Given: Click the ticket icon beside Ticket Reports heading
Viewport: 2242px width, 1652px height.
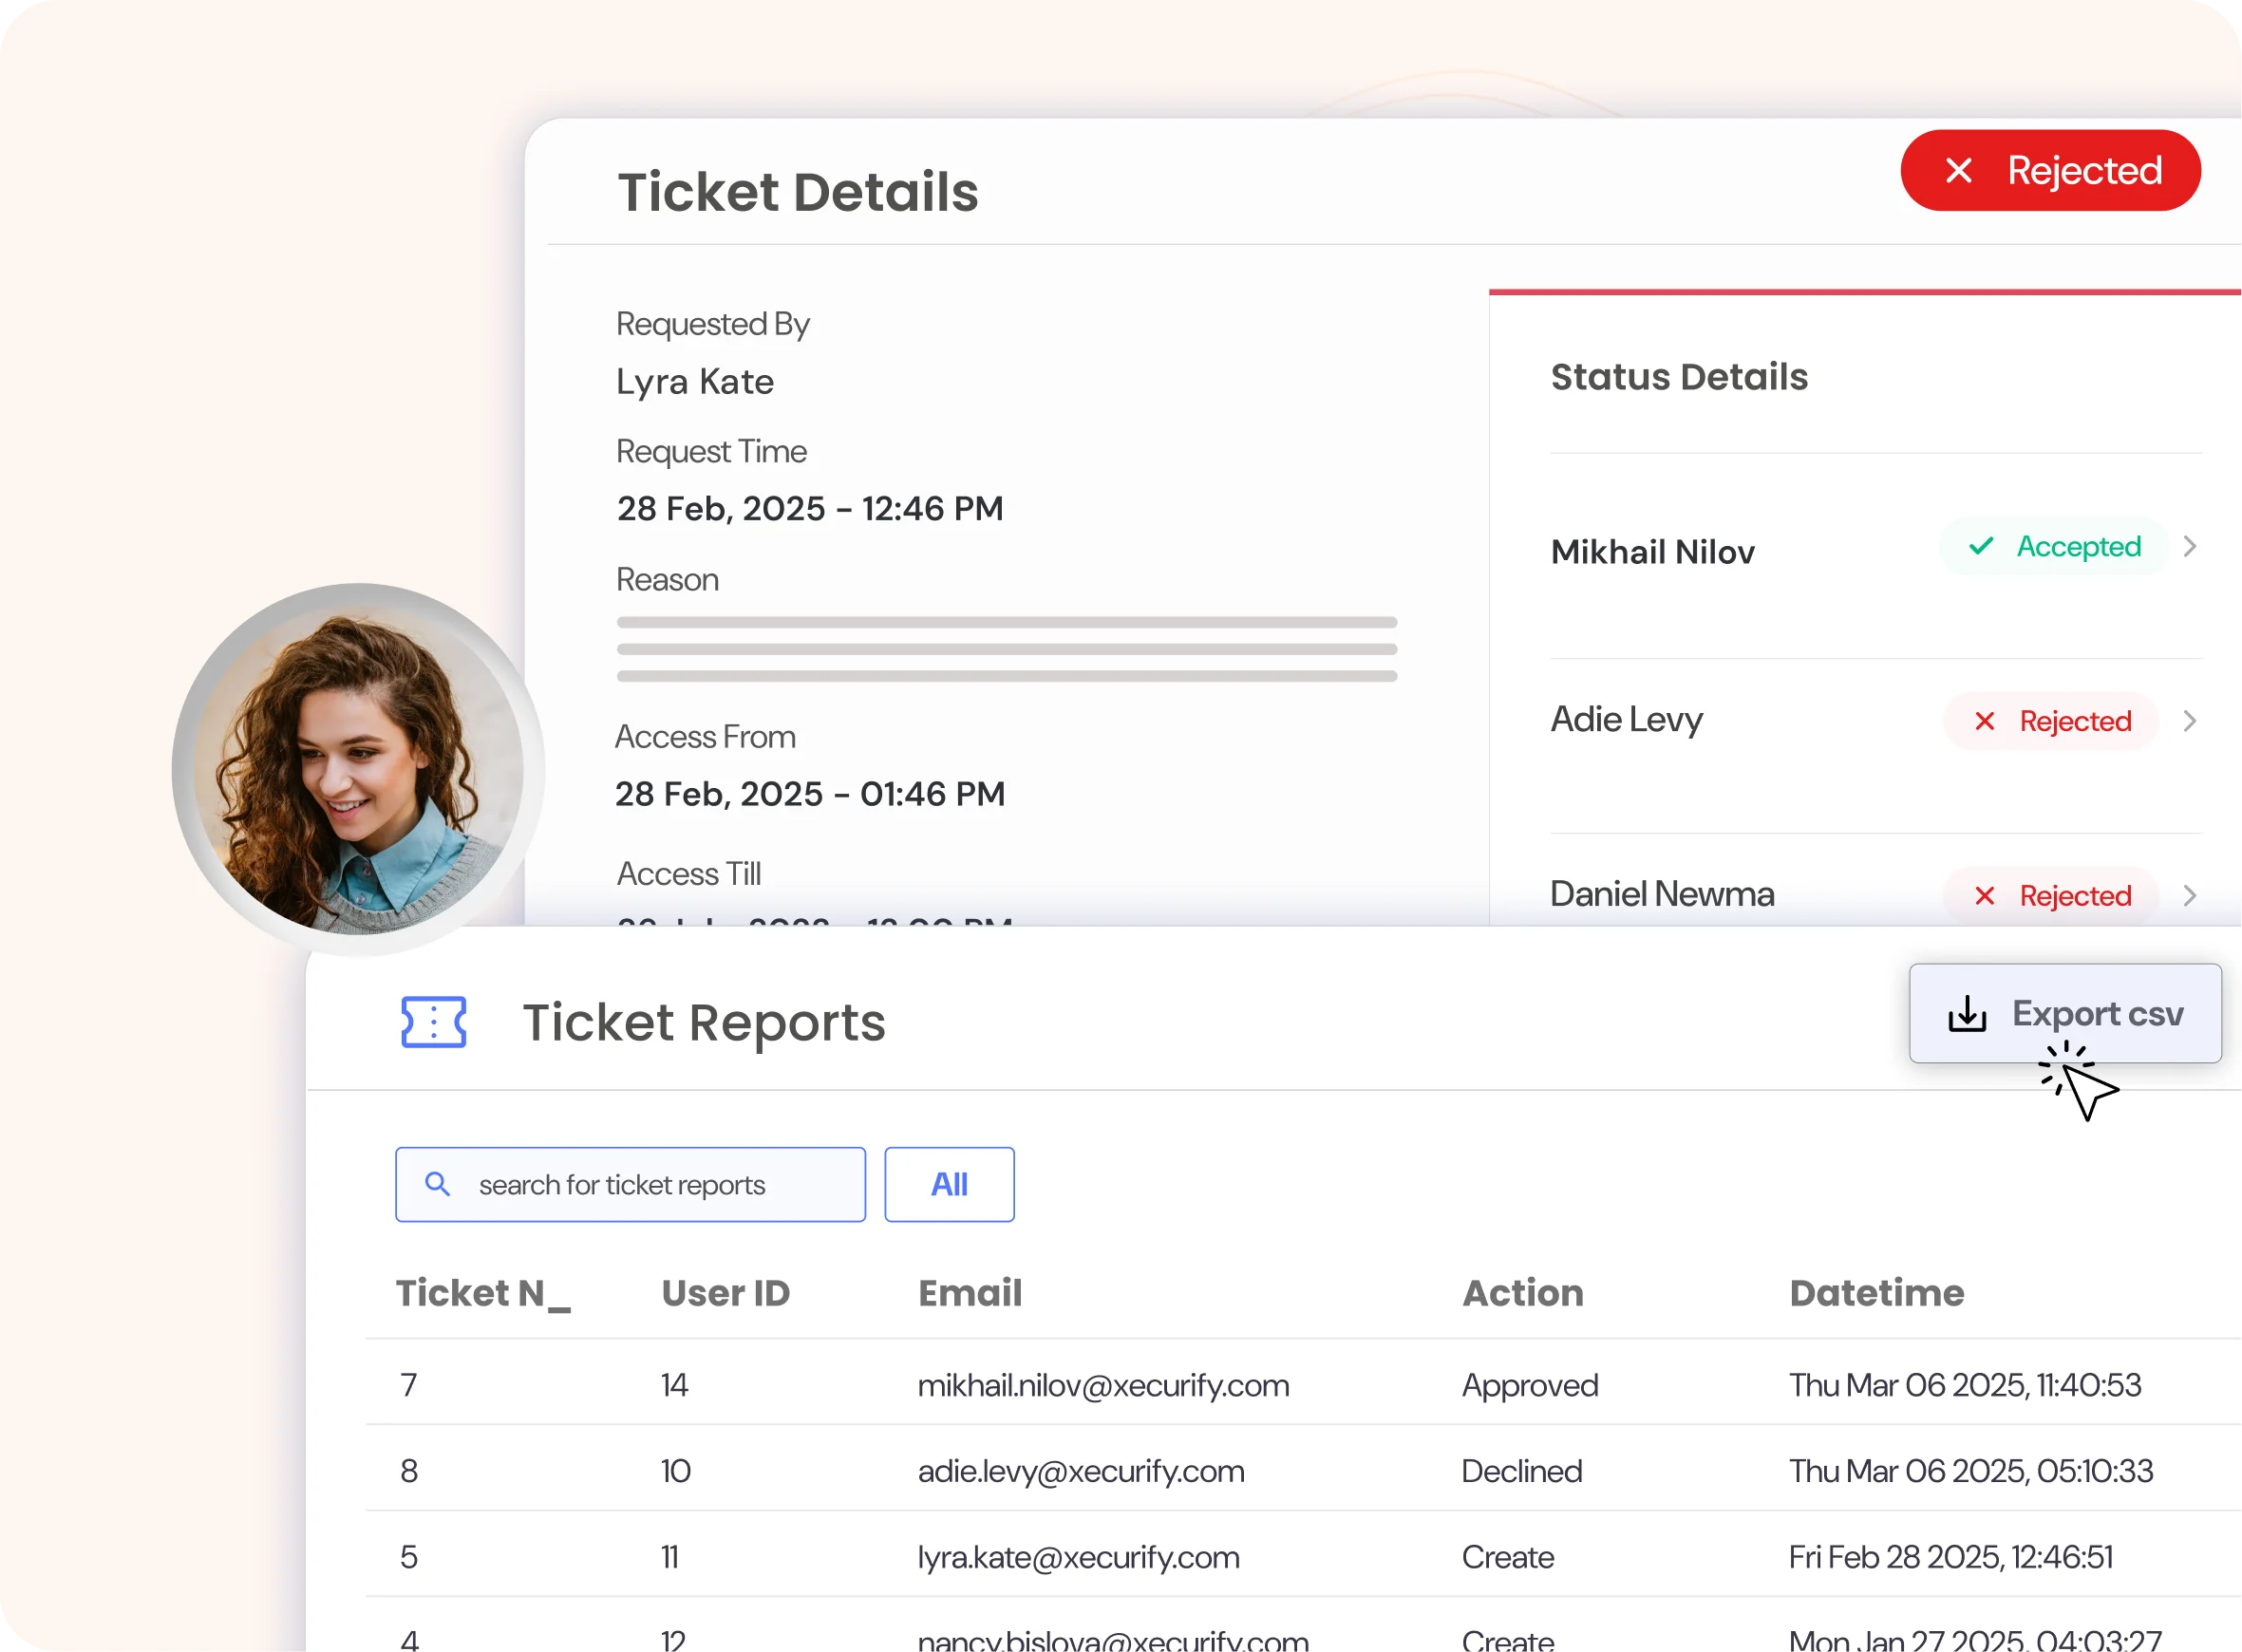Looking at the screenshot, I should click(434, 1022).
